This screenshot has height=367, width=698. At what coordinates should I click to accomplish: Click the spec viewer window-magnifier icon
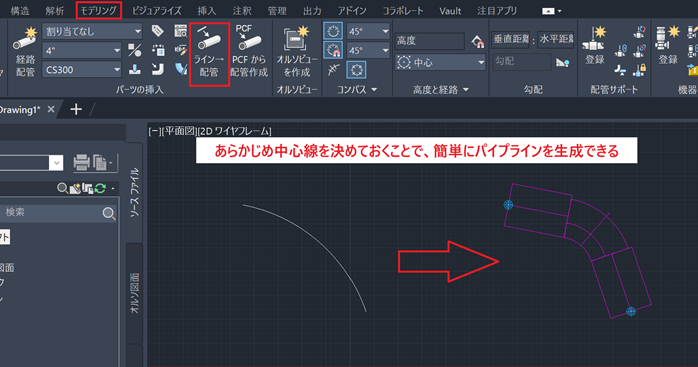(181, 31)
